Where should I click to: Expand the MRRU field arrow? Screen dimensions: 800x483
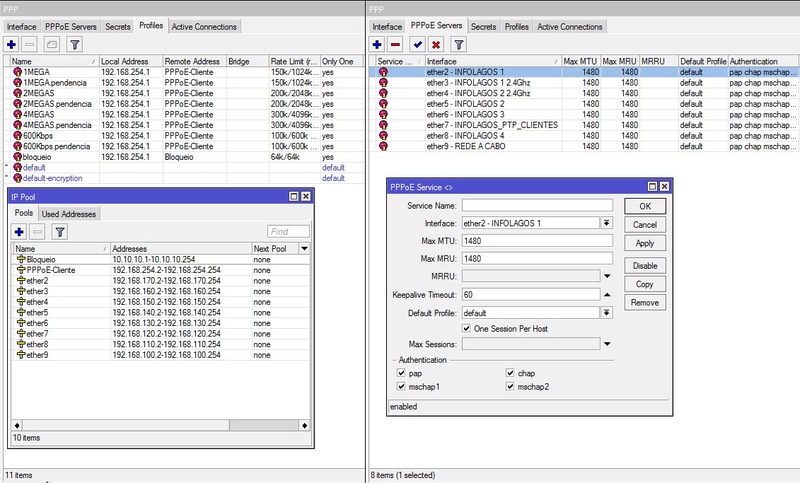point(606,276)
